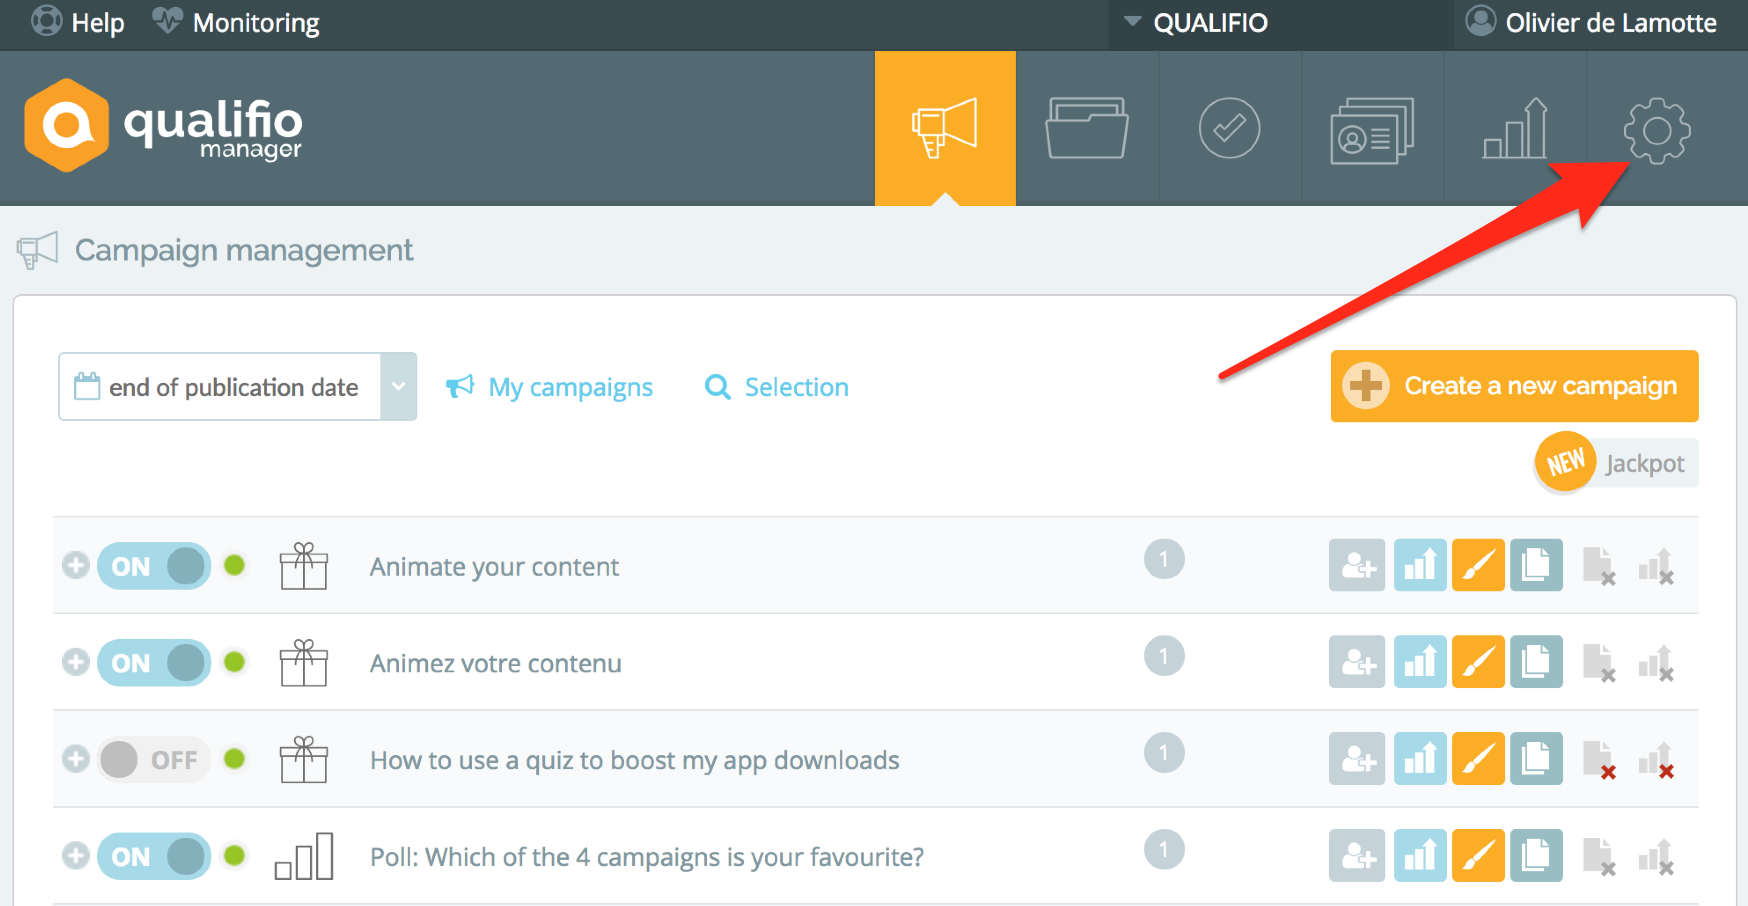
Task: Reset statistics for quiz app downloads campaign
Action: click(1657, 760)
